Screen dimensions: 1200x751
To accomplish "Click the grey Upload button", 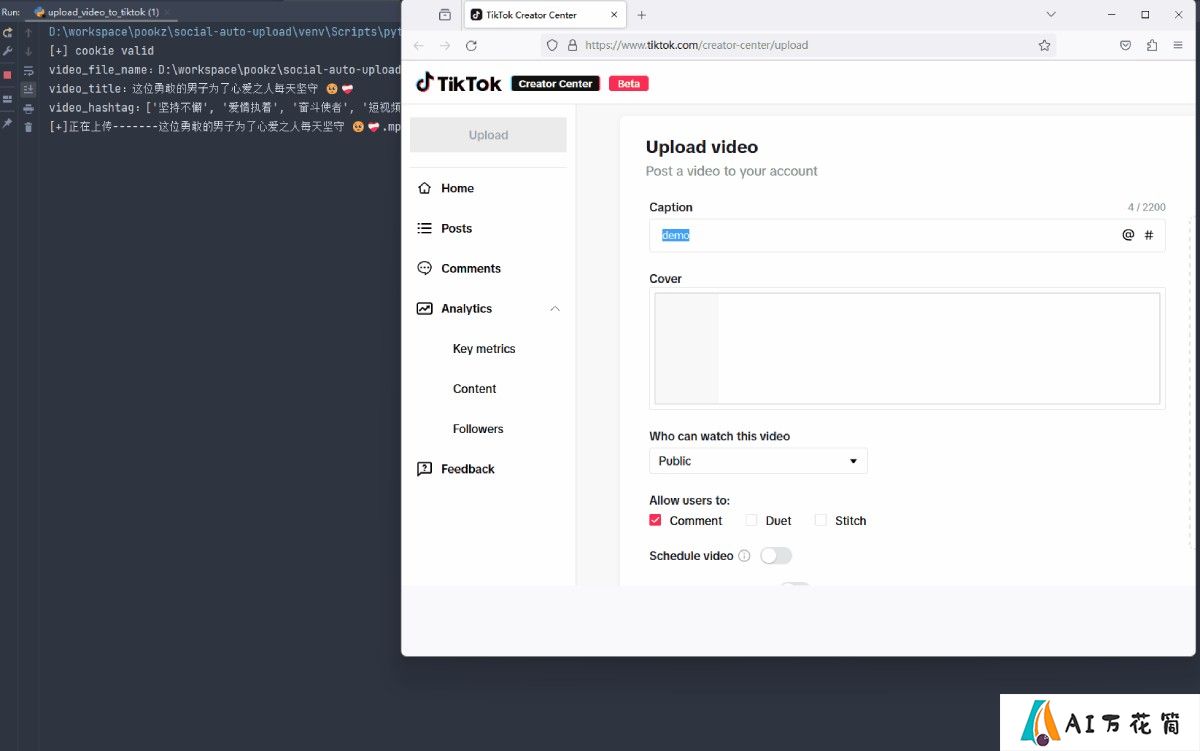I will (488, 135).
